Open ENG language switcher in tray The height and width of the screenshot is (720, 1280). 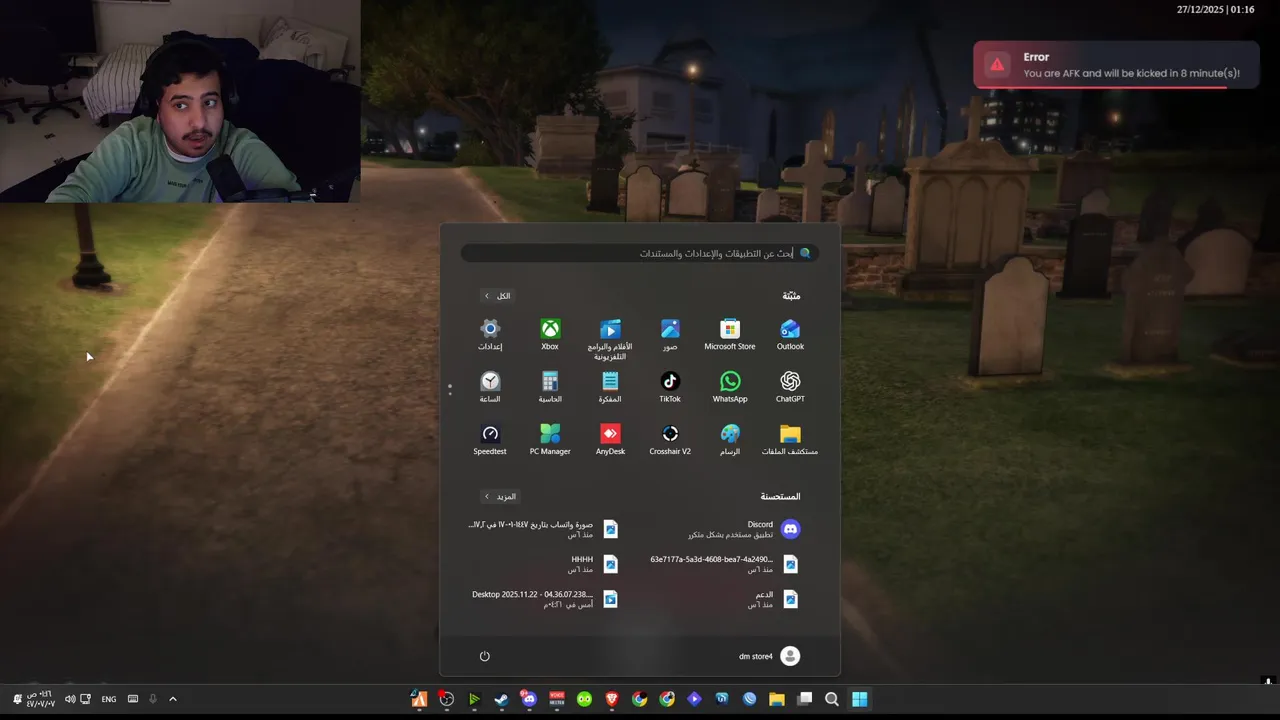click(x=109, y=699)
